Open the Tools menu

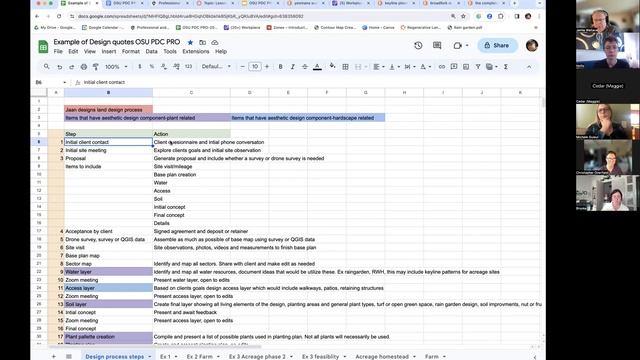pyautogui.click(x=170, y=51)
